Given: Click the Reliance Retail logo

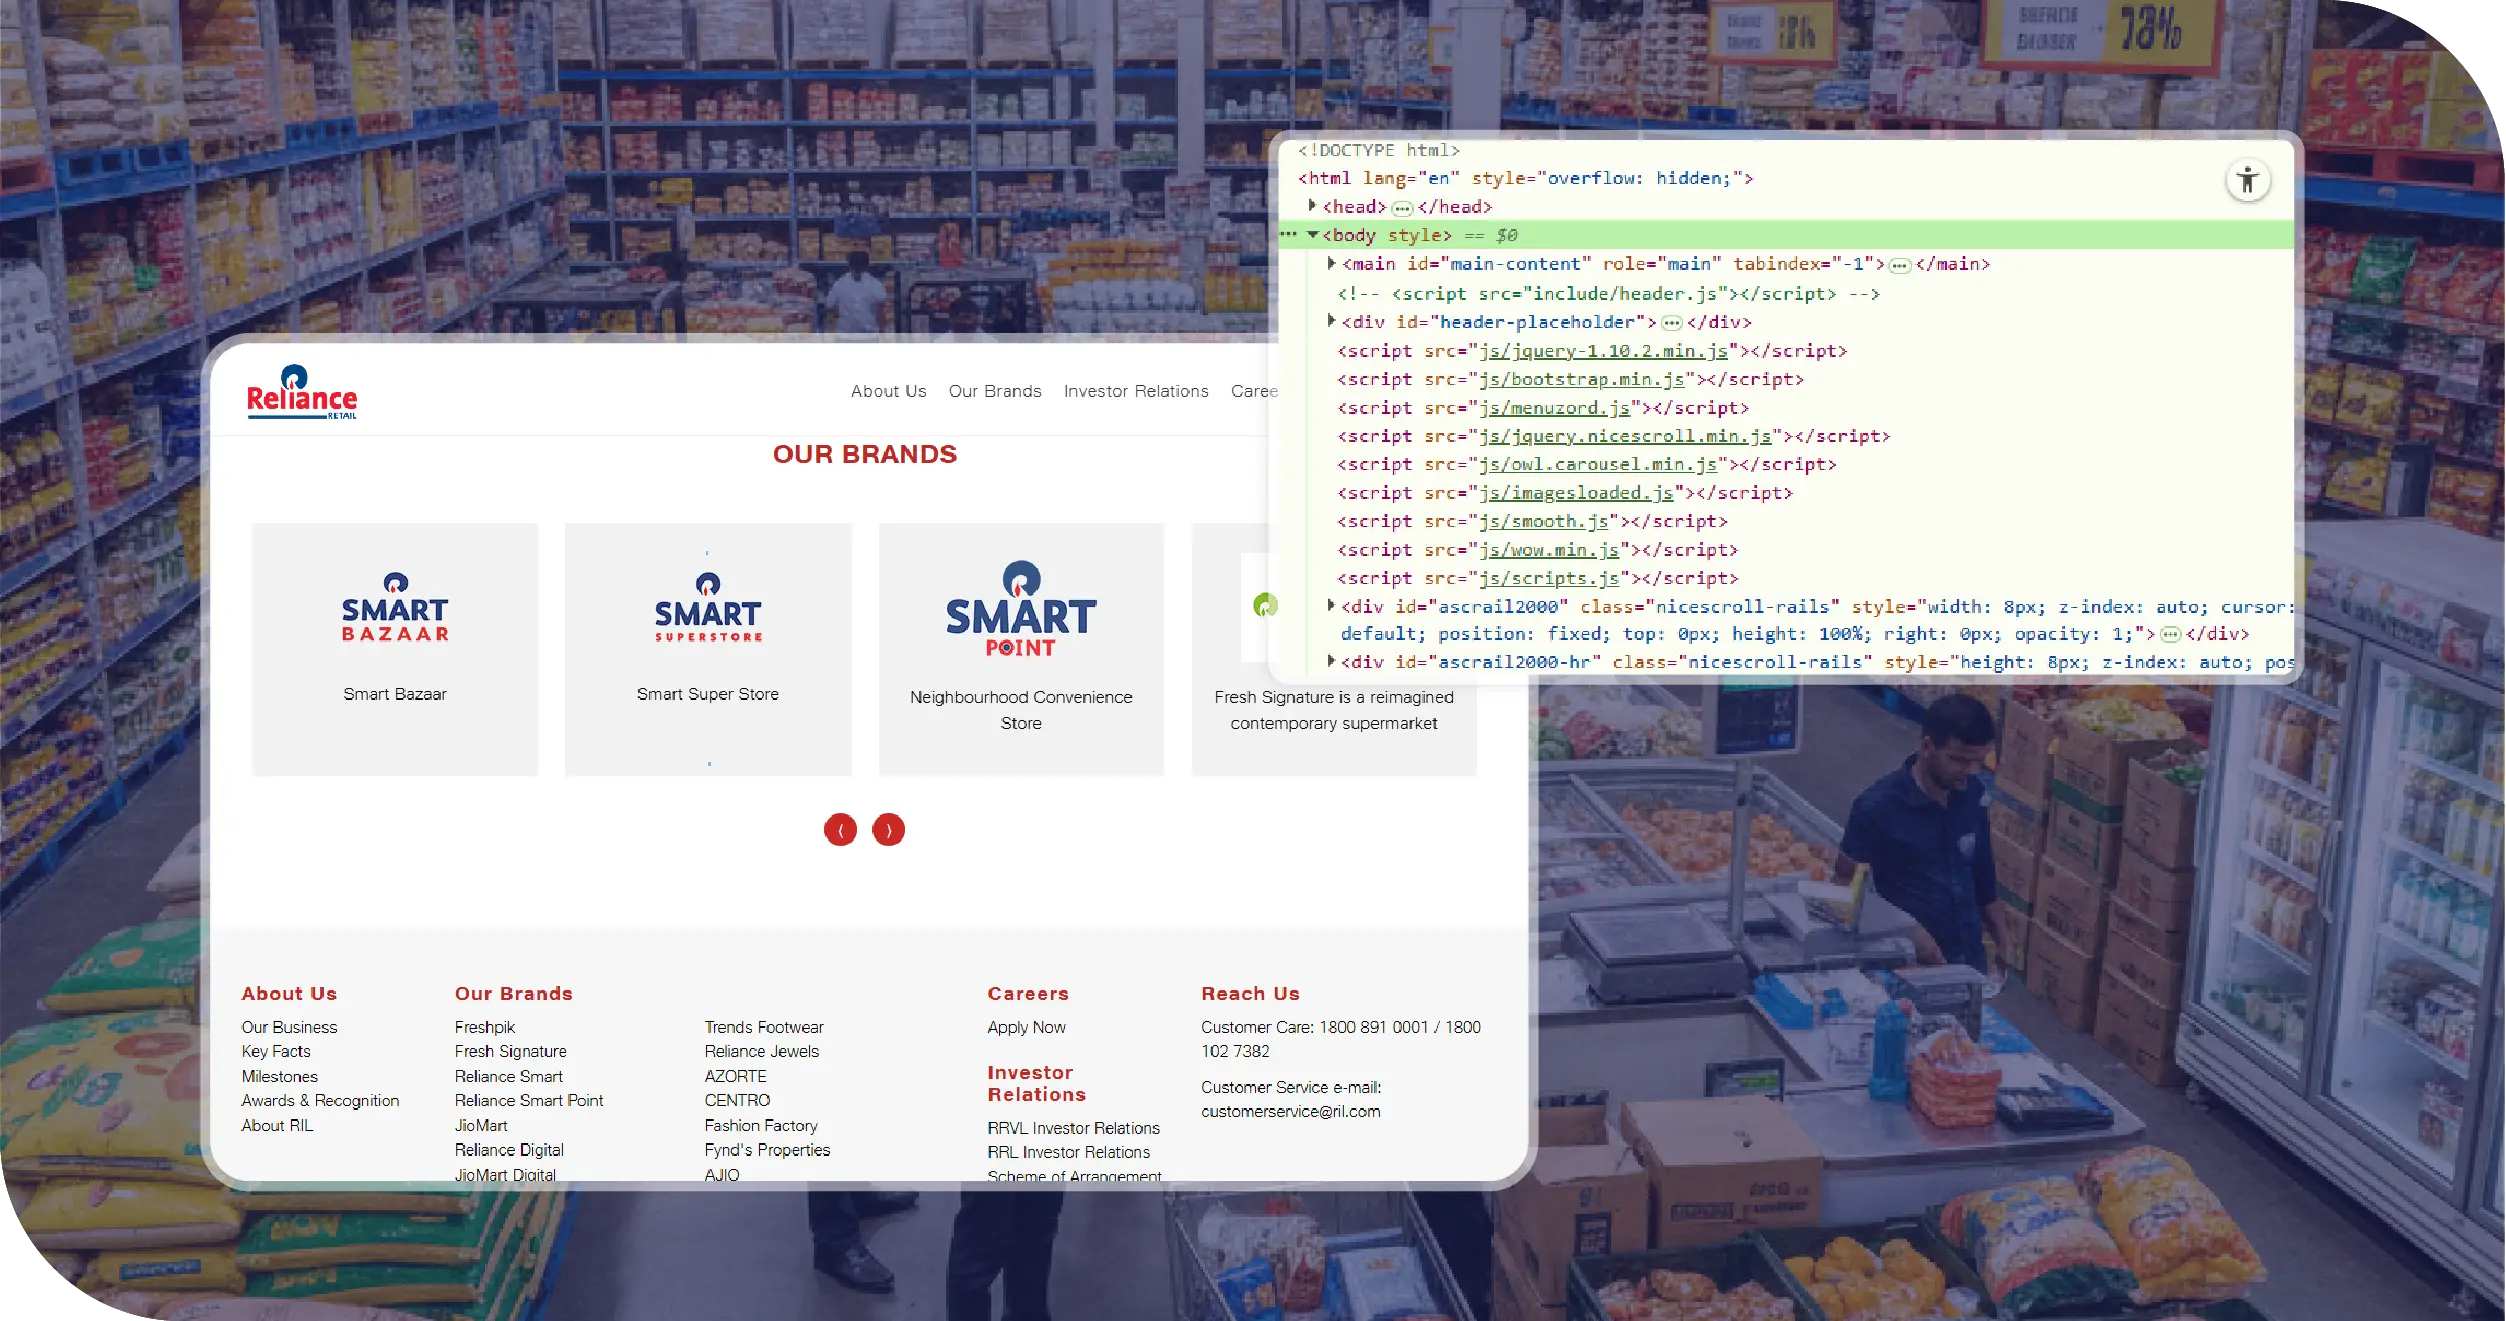Looking at the screenshot, I should click(301, 392).
